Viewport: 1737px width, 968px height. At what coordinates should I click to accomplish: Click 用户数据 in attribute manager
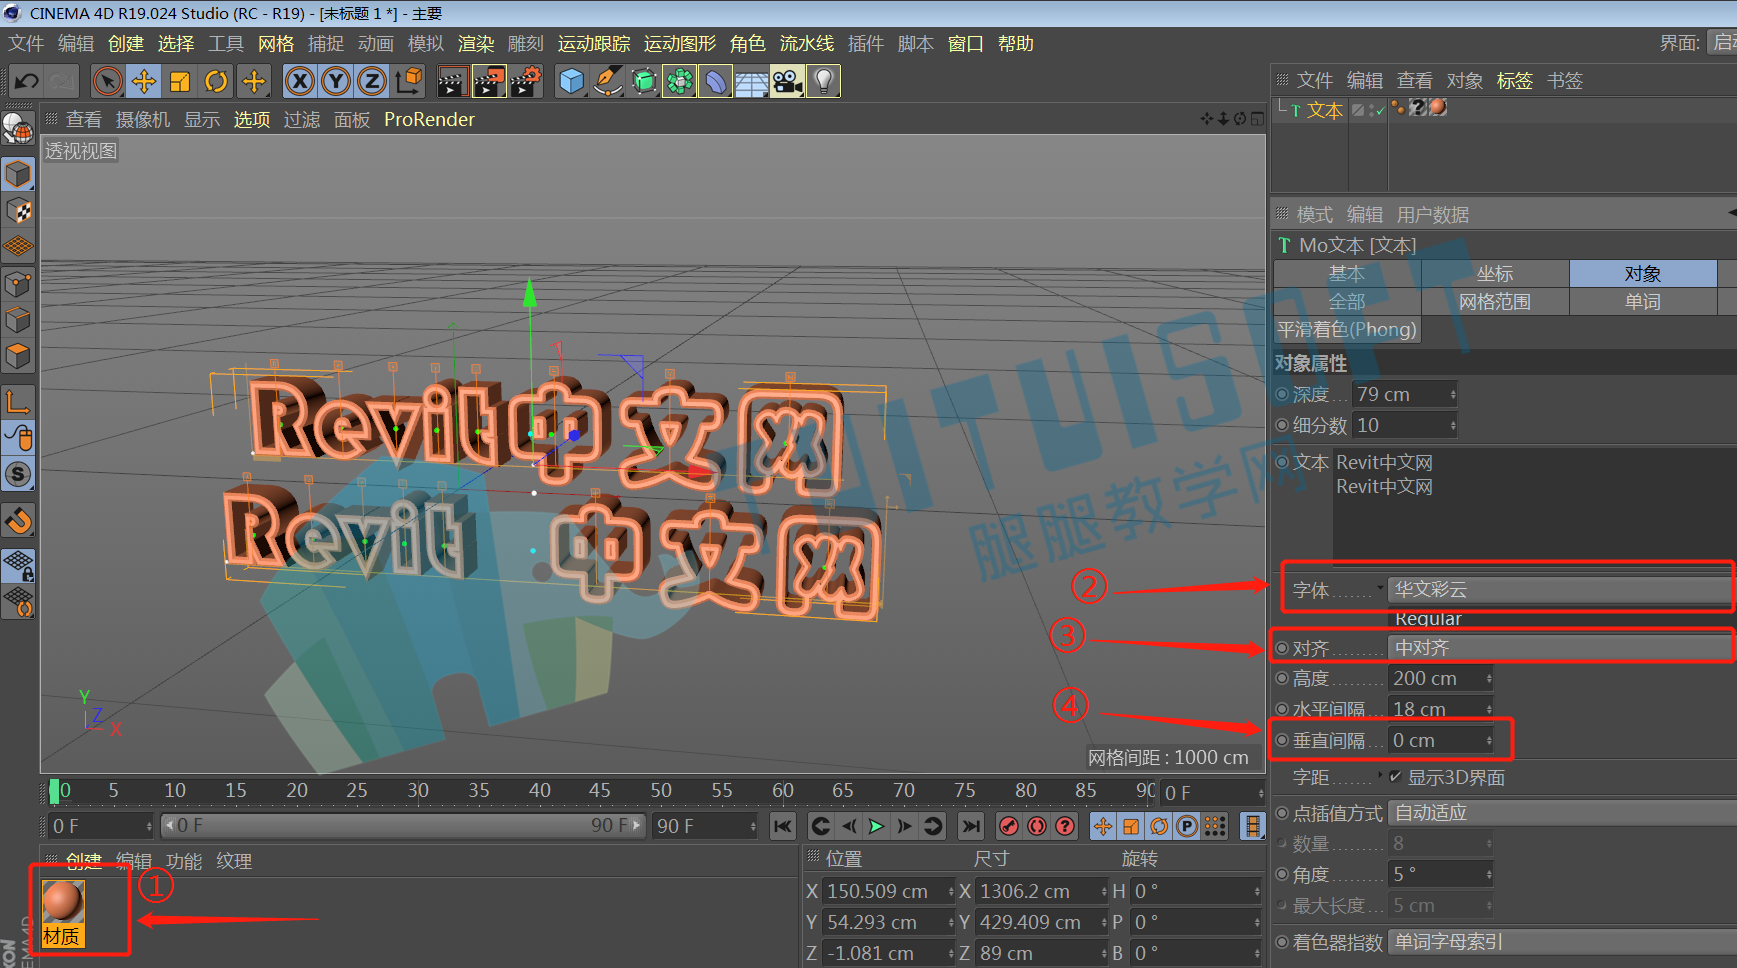[1433, 215]
